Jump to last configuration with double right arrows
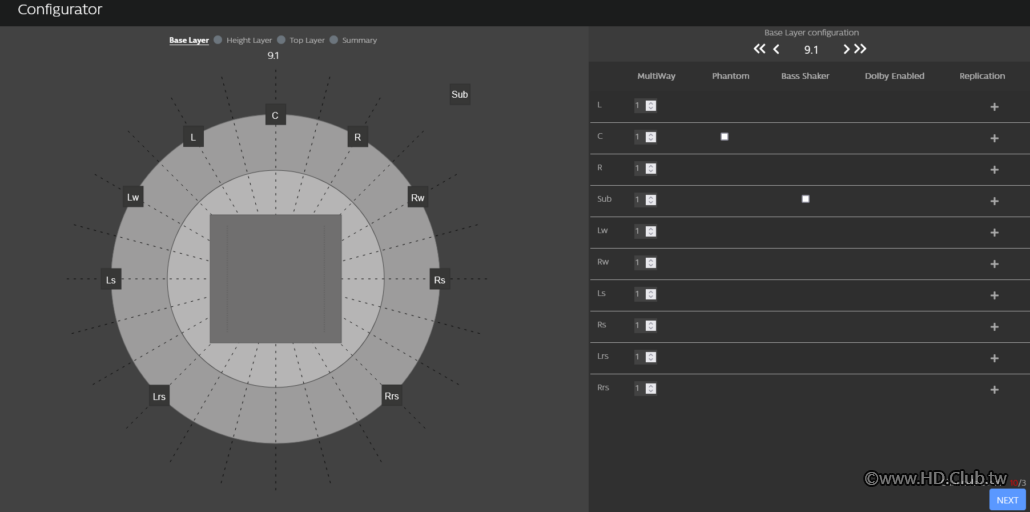This screenshot has height=512, width=1030. (x=860, y=49)
